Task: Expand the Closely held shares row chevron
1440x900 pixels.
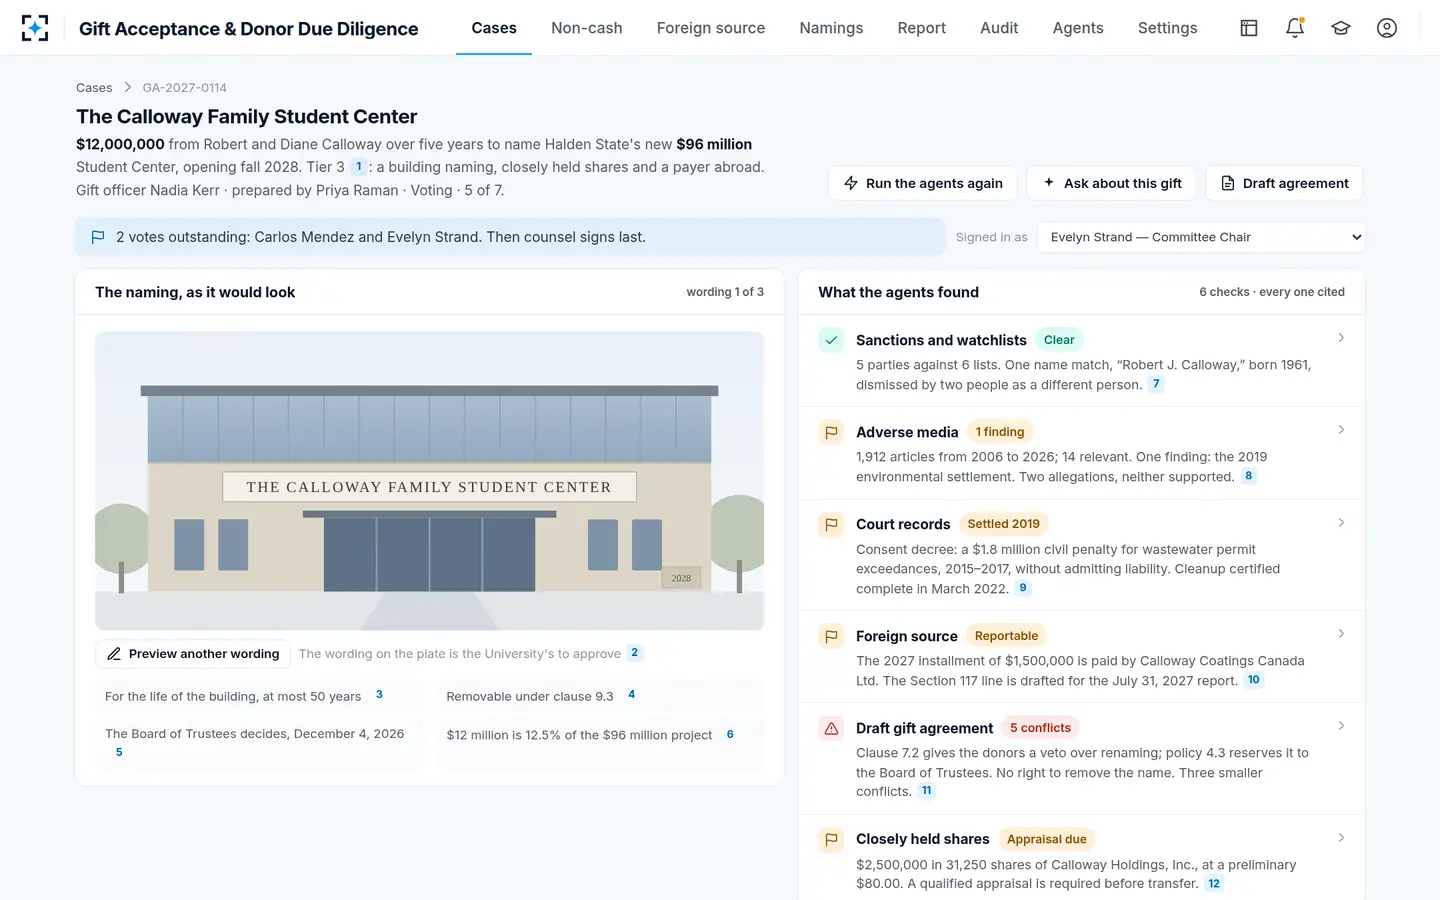Action: pos(1341,838)
